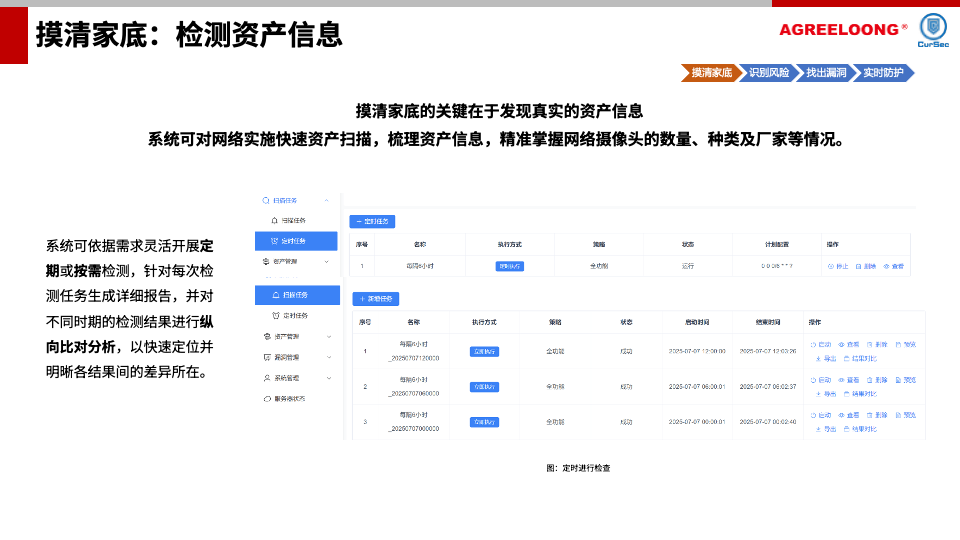Expand the 漏洞管理 chevron
Viewport: 960px width, 540px height.
pyautogui.click(x=329, y=358)
